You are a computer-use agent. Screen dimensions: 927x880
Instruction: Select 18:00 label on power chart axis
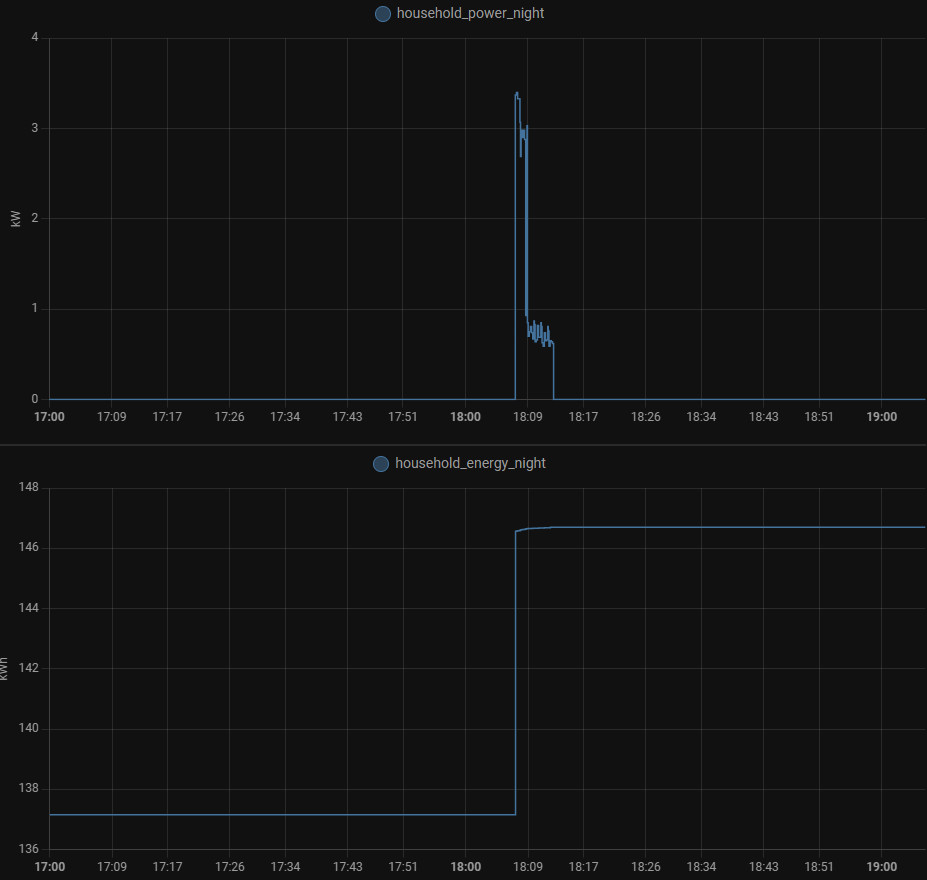(465, 417)
